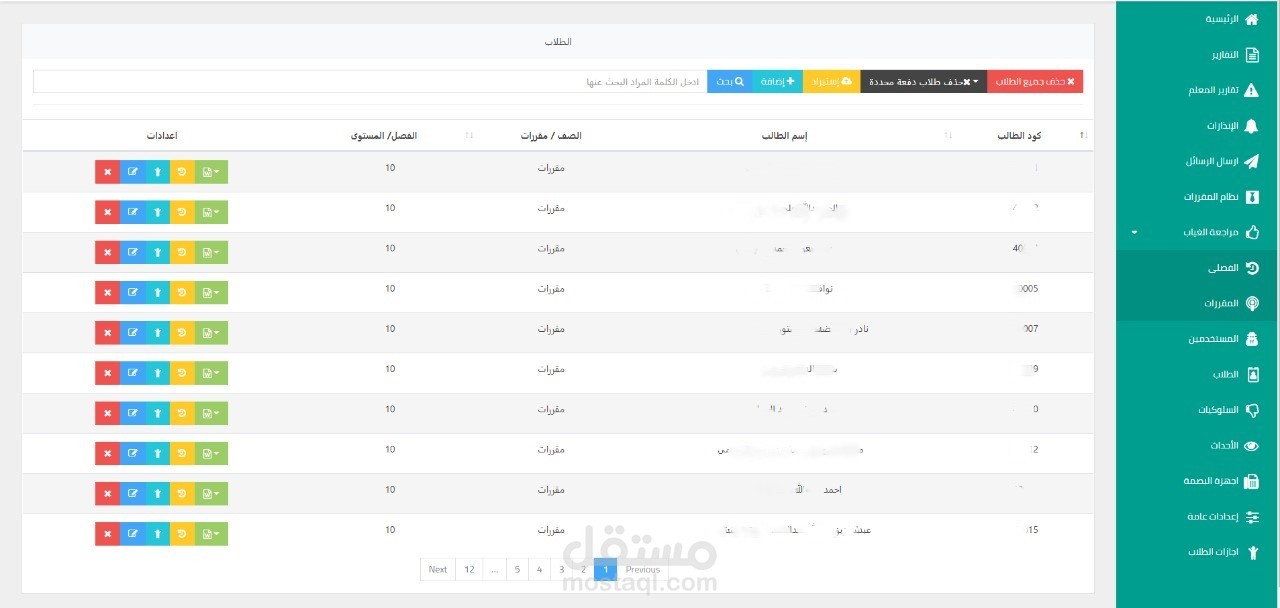Screen dimensions: 1280x608
Task: Click the student profile icon in first row
Action: [158, 171]
